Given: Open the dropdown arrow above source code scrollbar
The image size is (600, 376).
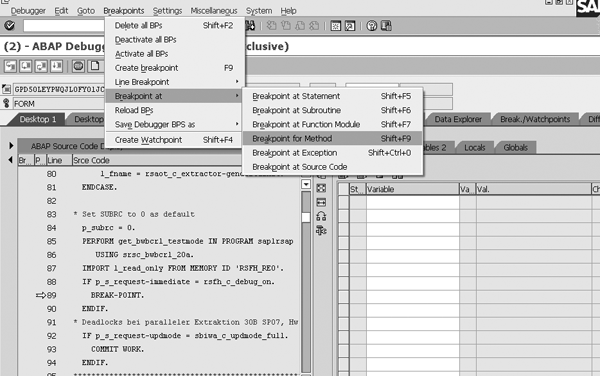Looking at the screenshot, I should 306,184.
